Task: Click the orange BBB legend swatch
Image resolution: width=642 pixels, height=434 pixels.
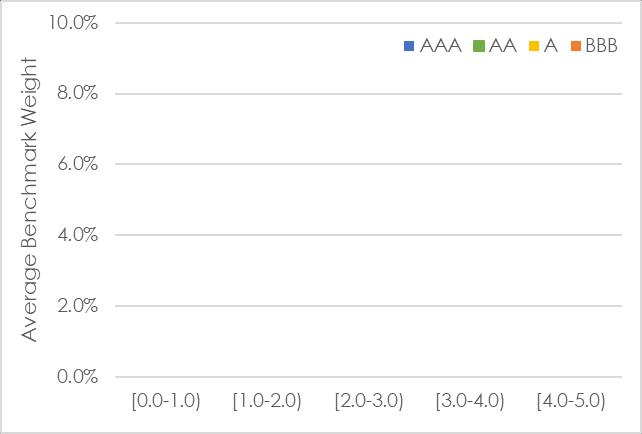Action: 576,46
